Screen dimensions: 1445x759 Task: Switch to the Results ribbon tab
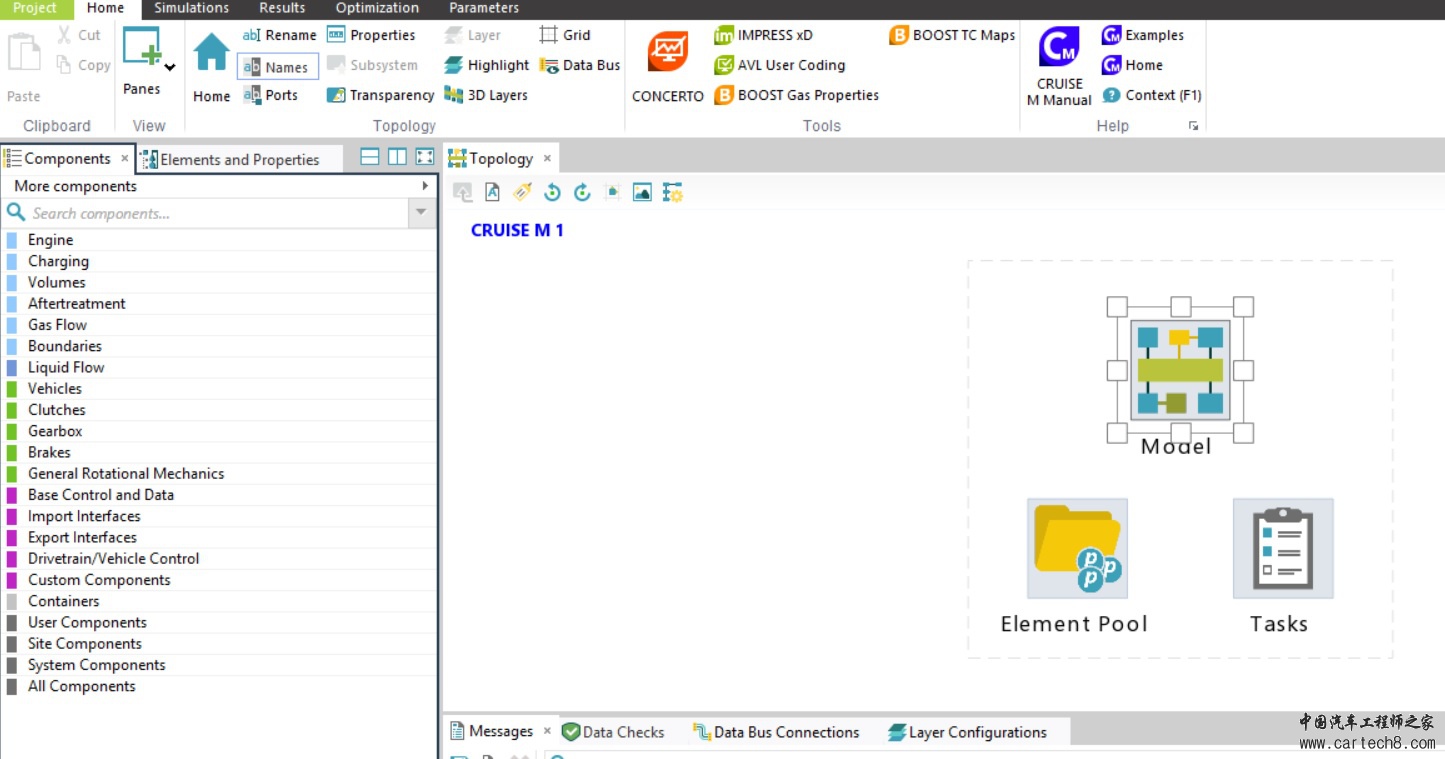tap(282, 8)
